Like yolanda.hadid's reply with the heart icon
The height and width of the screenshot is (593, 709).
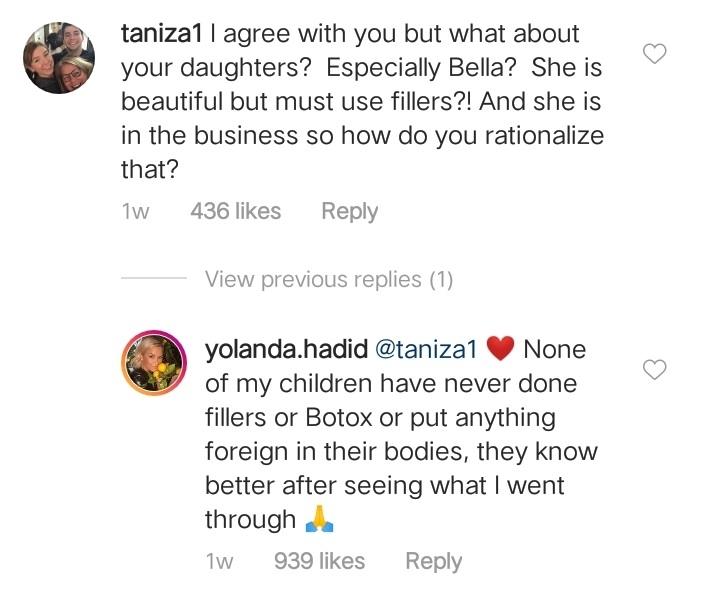pyautogui.click(x=654, y=370)
